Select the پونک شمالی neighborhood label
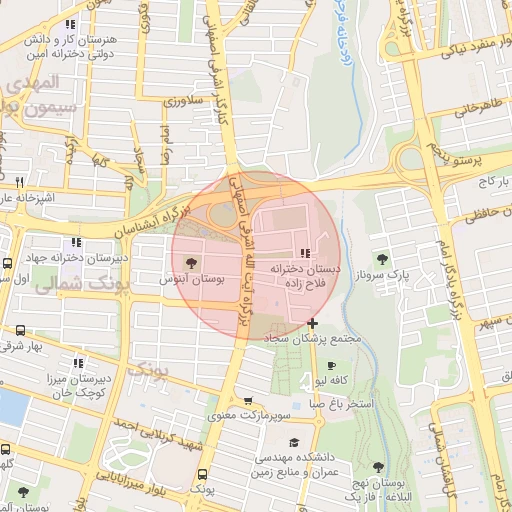The width and height of the screenshot is (512, 512). coord(82,286)
